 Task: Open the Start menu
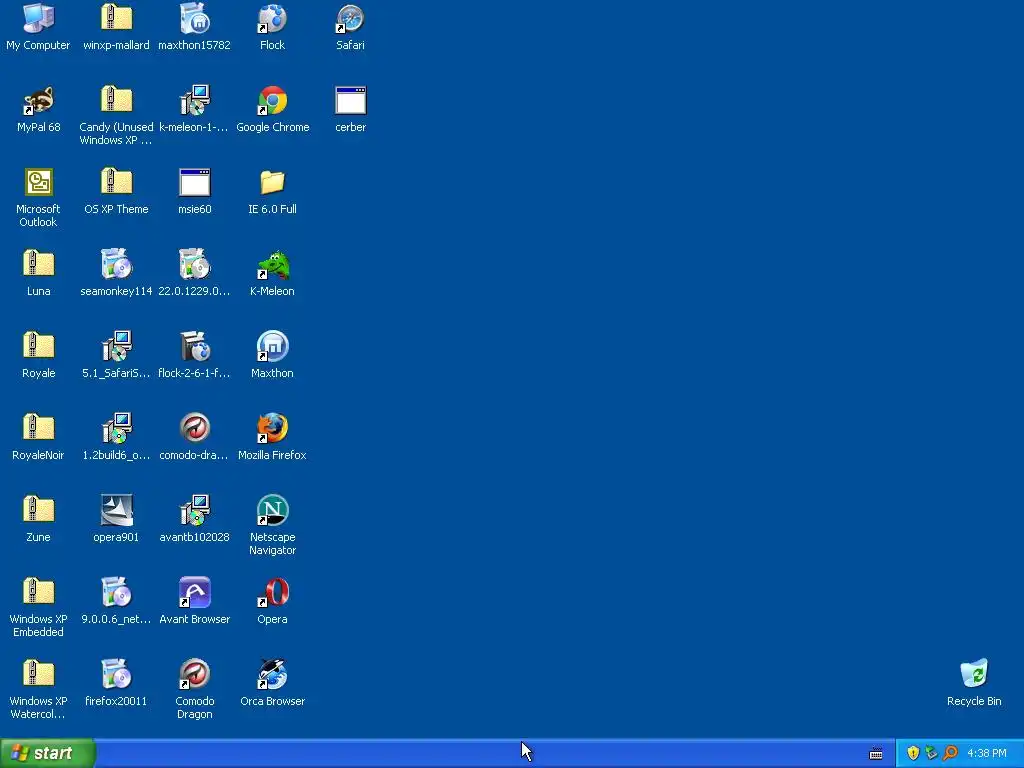coord(47,754)
